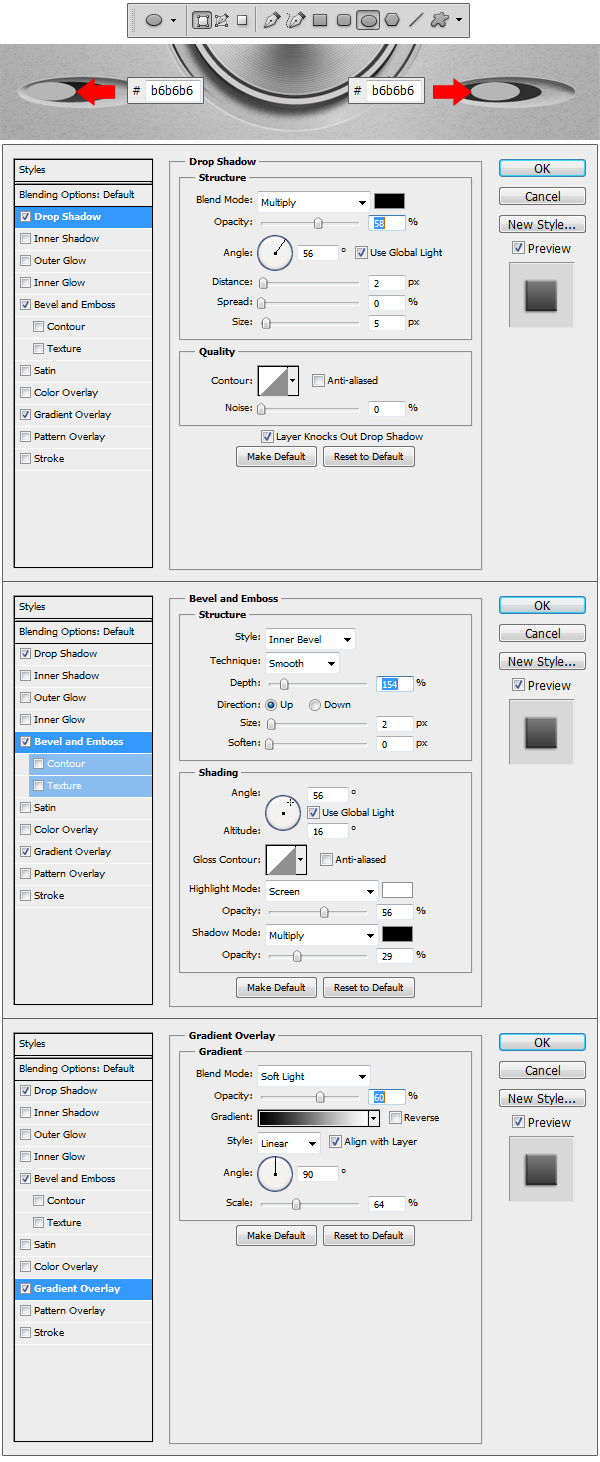
Task: Choose the Down direction radio button
Action: point(315,704)
